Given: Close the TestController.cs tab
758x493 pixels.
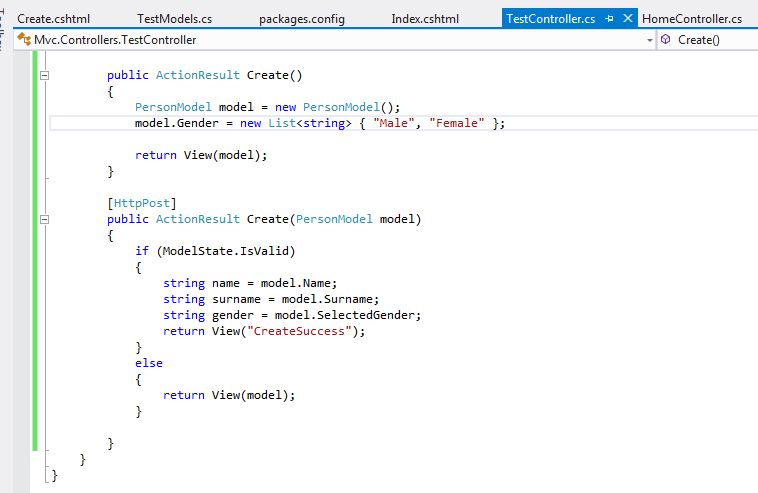Looking at the screenshot, I should tap(627, 19).
